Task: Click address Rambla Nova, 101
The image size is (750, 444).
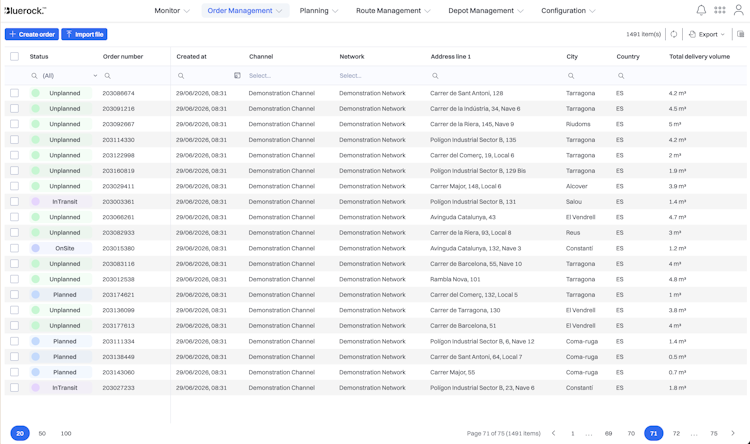Action: [x=455, y=279]
